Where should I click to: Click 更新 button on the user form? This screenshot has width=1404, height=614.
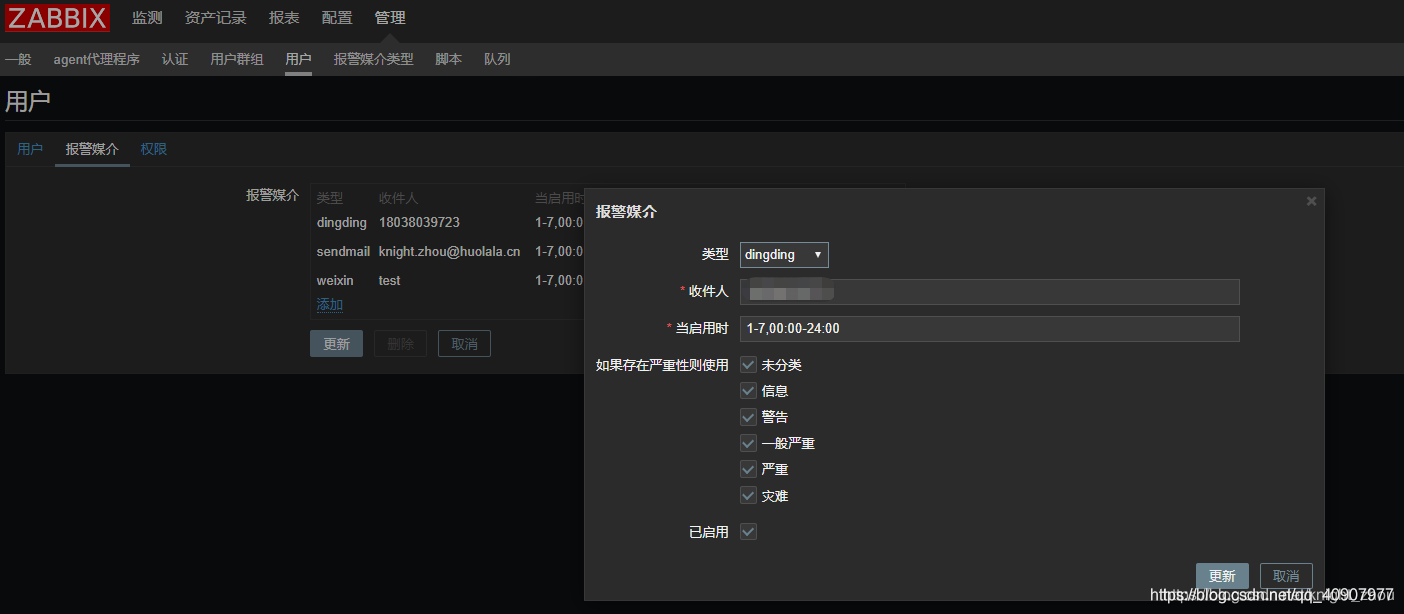tap(336, 344)
